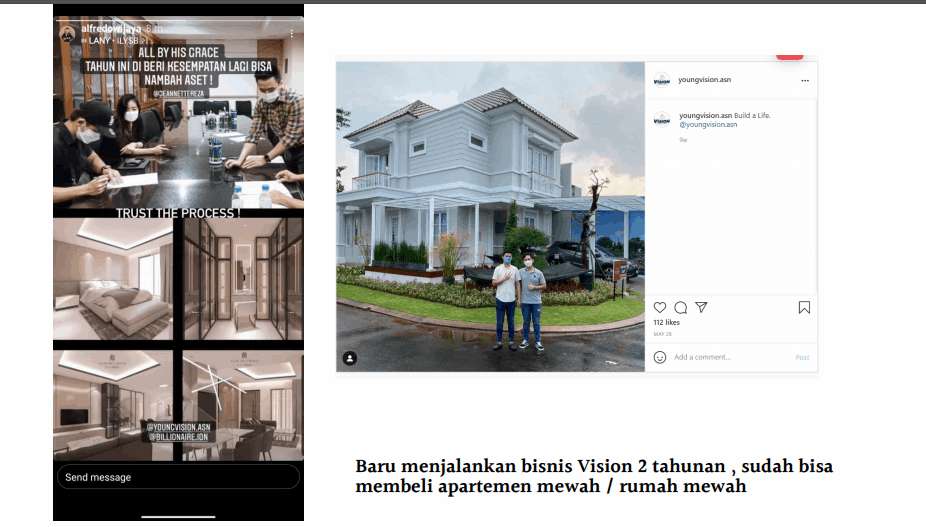The height and width of the screenshot is (527, 926).
Task: Open the emoji picker in comment box
Action: [x=660, y=357]
